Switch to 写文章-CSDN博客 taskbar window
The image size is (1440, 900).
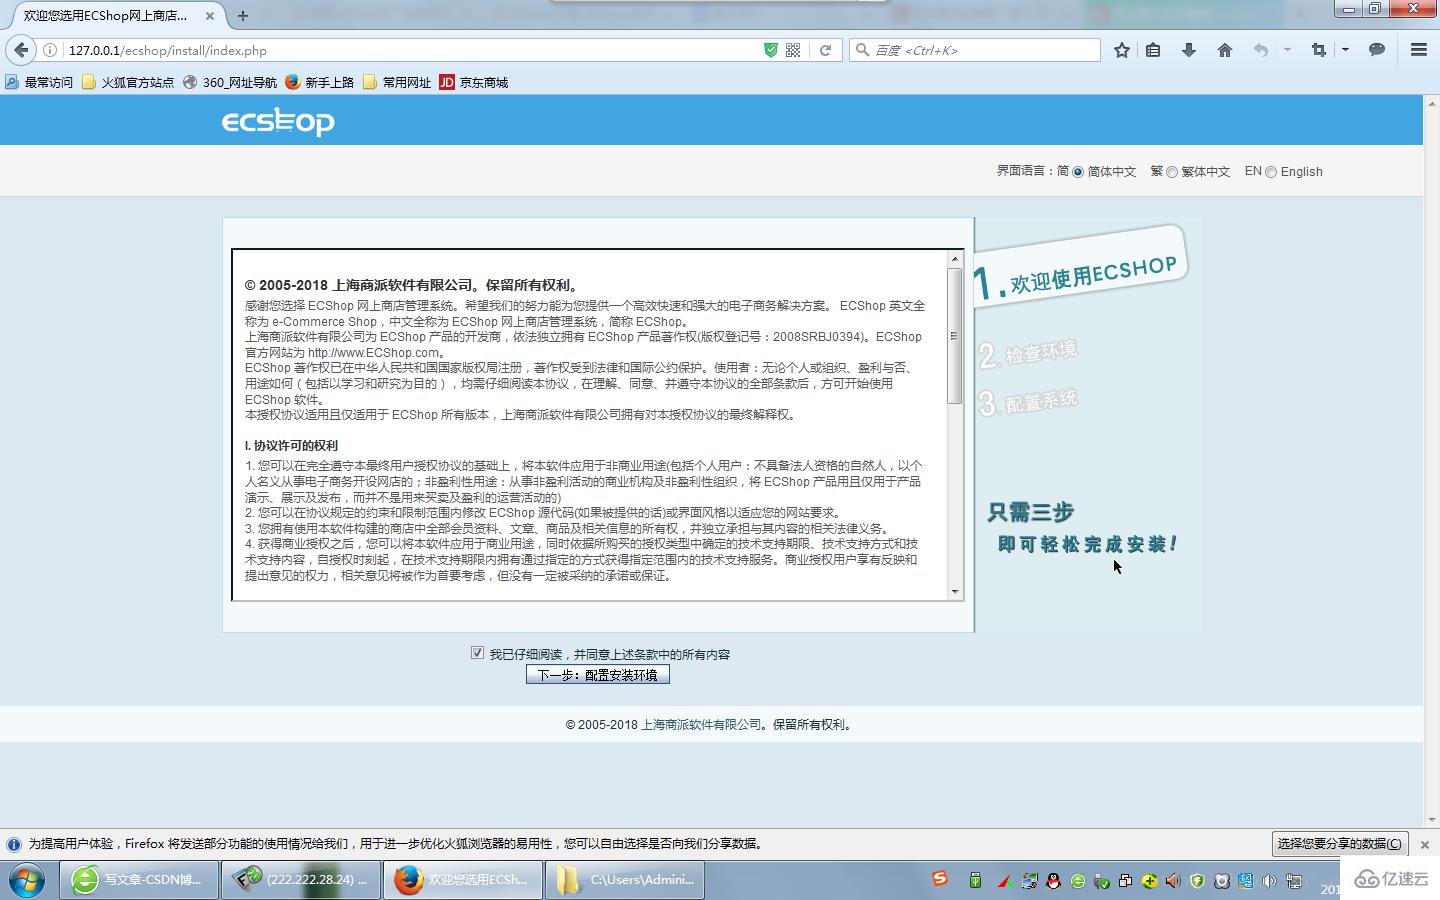click(x=140, y=880)
